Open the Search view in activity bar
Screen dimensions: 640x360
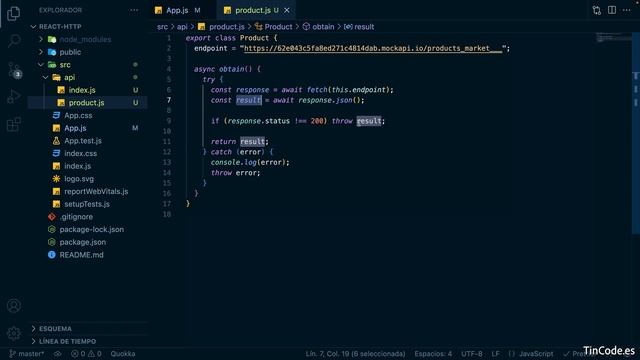[14, 41]
